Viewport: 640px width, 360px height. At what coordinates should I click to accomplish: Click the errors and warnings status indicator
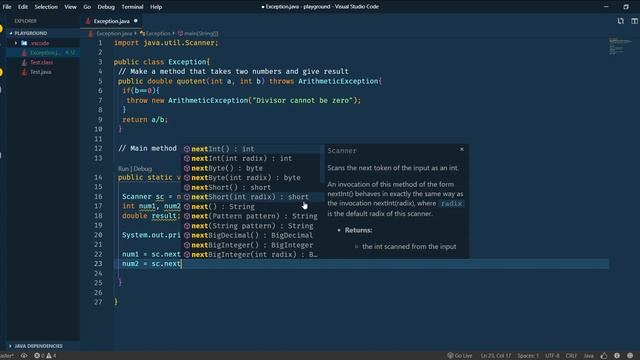[x=45, y=356]
